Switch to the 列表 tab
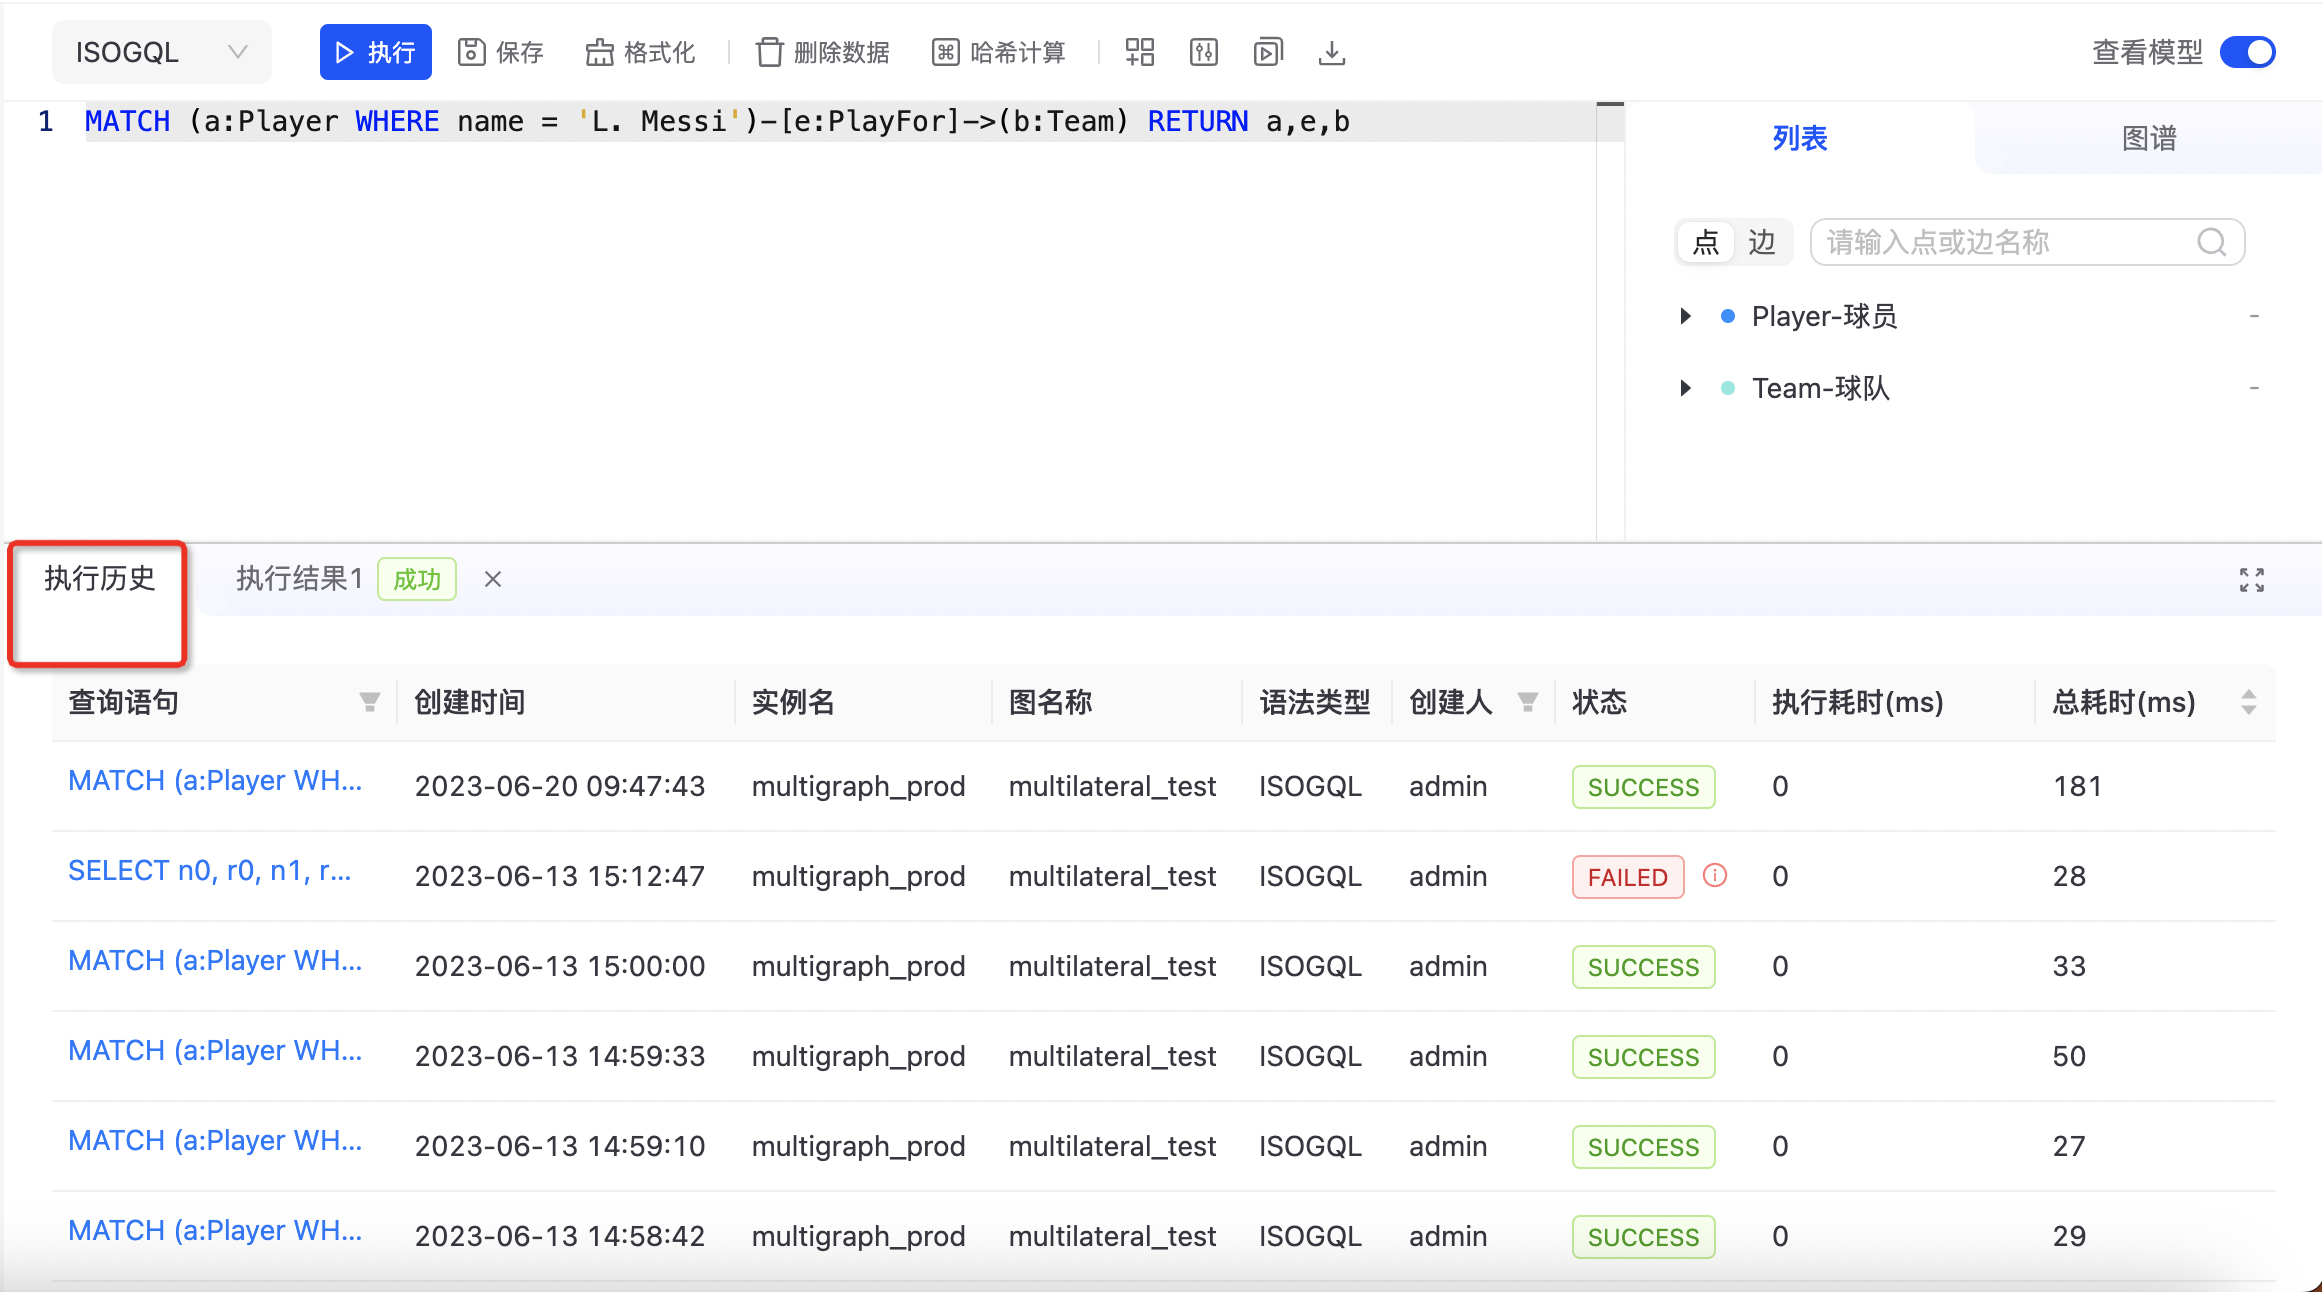Image resolution: width=2322 pixels, height=1292 pixels. [x=1800, y=138]
